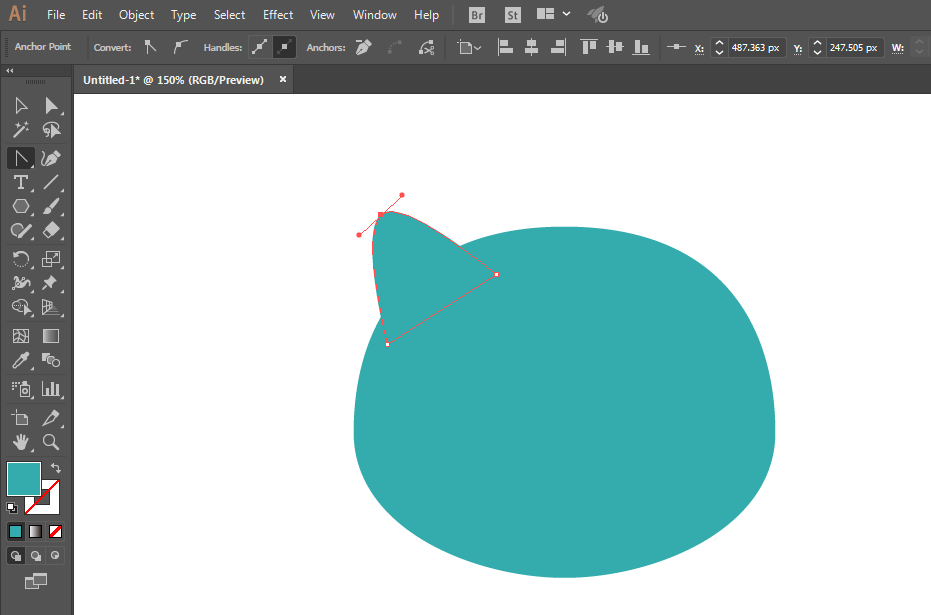Reset to default fill and stroke
This screenshot has width=931, height=615.
click(12, 508)
